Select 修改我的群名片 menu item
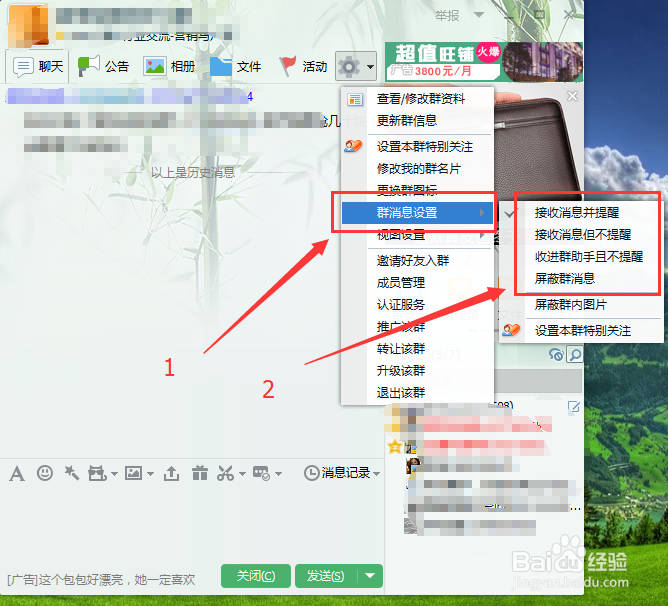The image size is (668, 606). [x=418, y=168]
